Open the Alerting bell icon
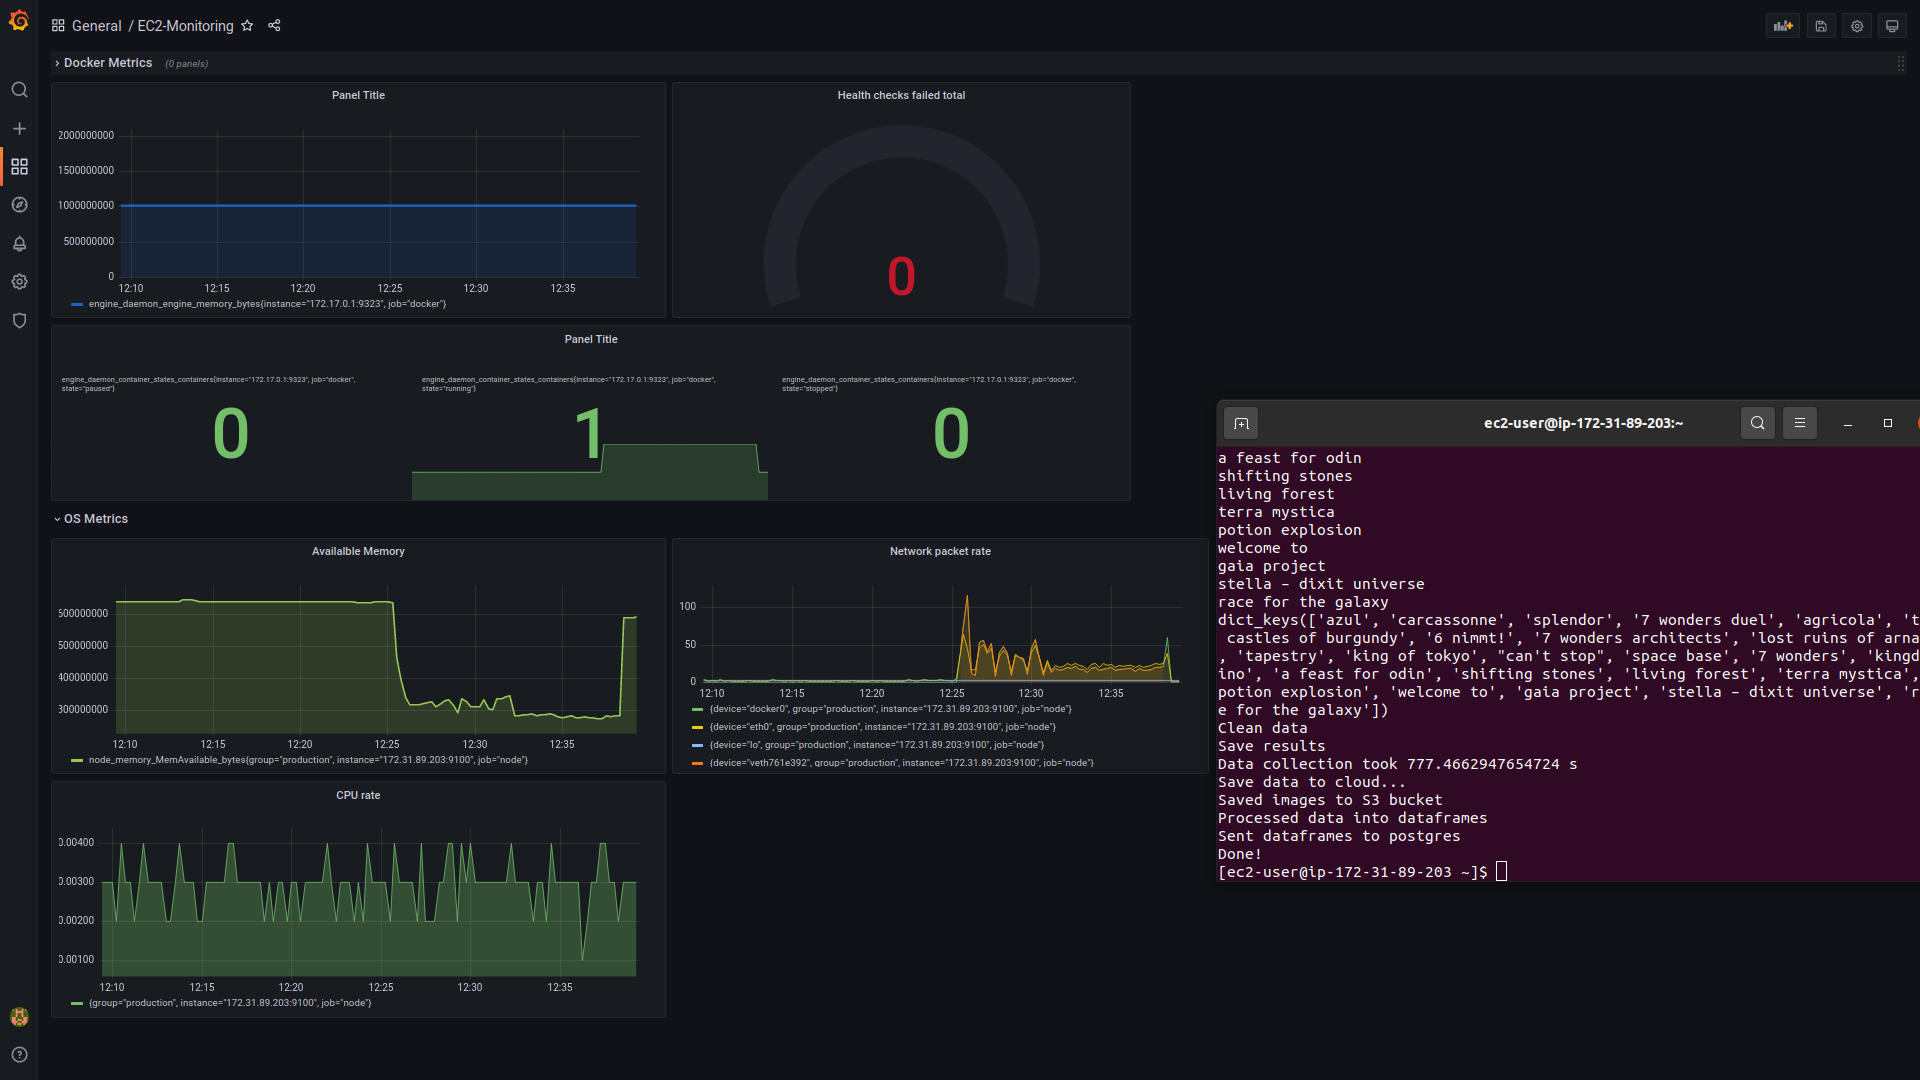 coord(19,244)
